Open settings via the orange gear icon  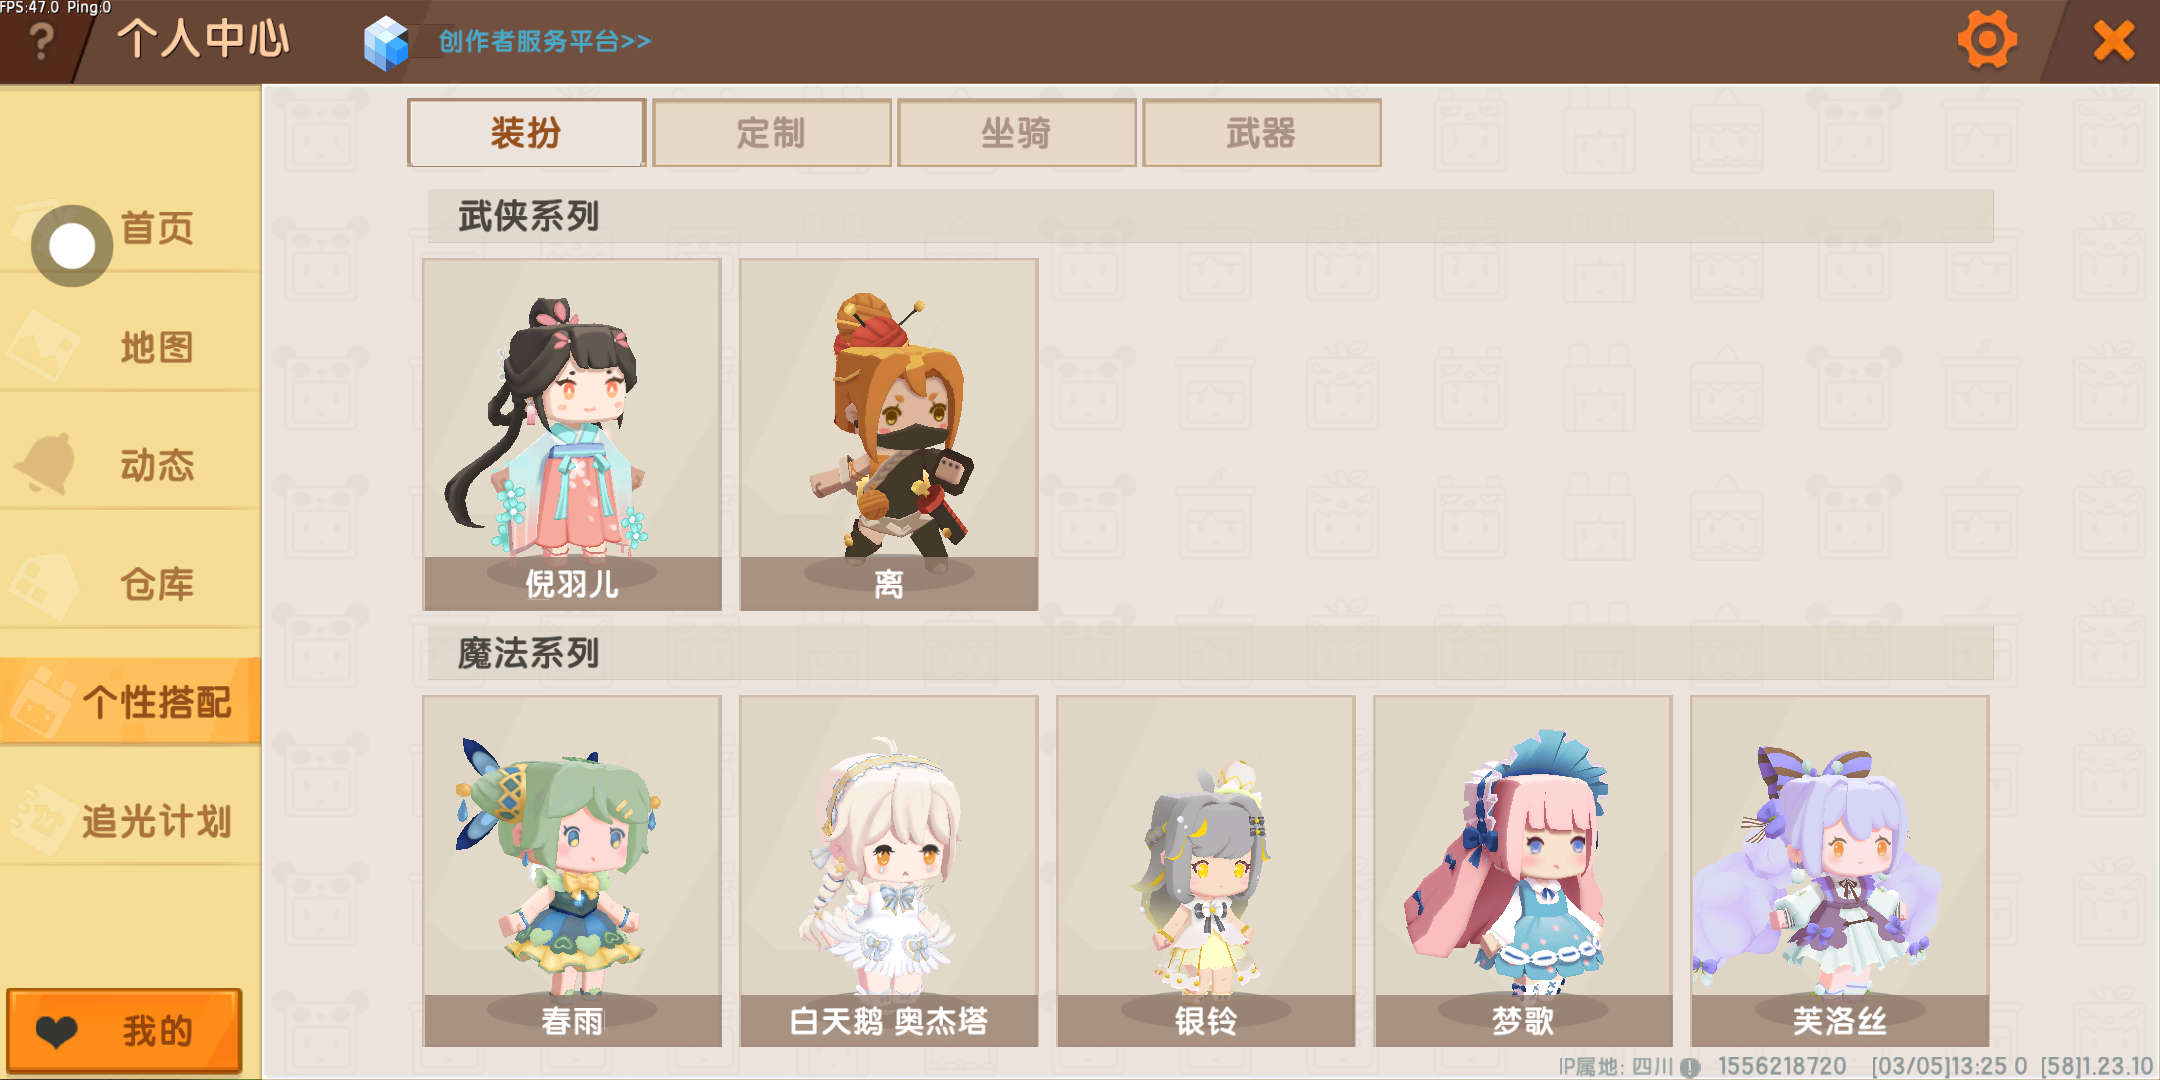1986,41
